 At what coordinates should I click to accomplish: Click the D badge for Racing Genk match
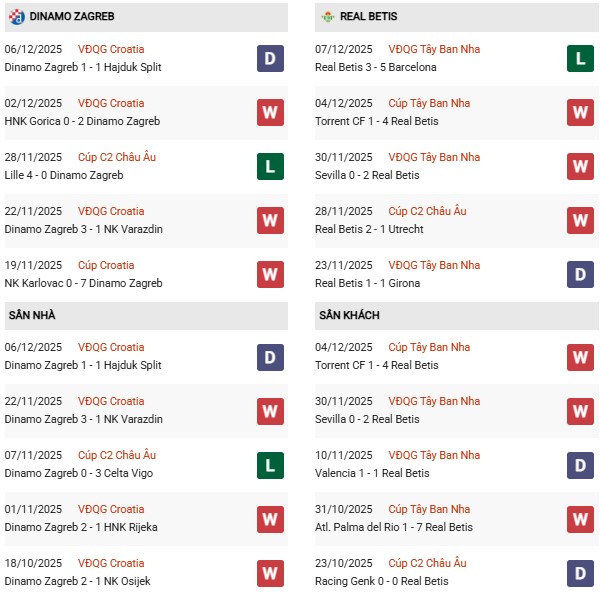[581, 570]
